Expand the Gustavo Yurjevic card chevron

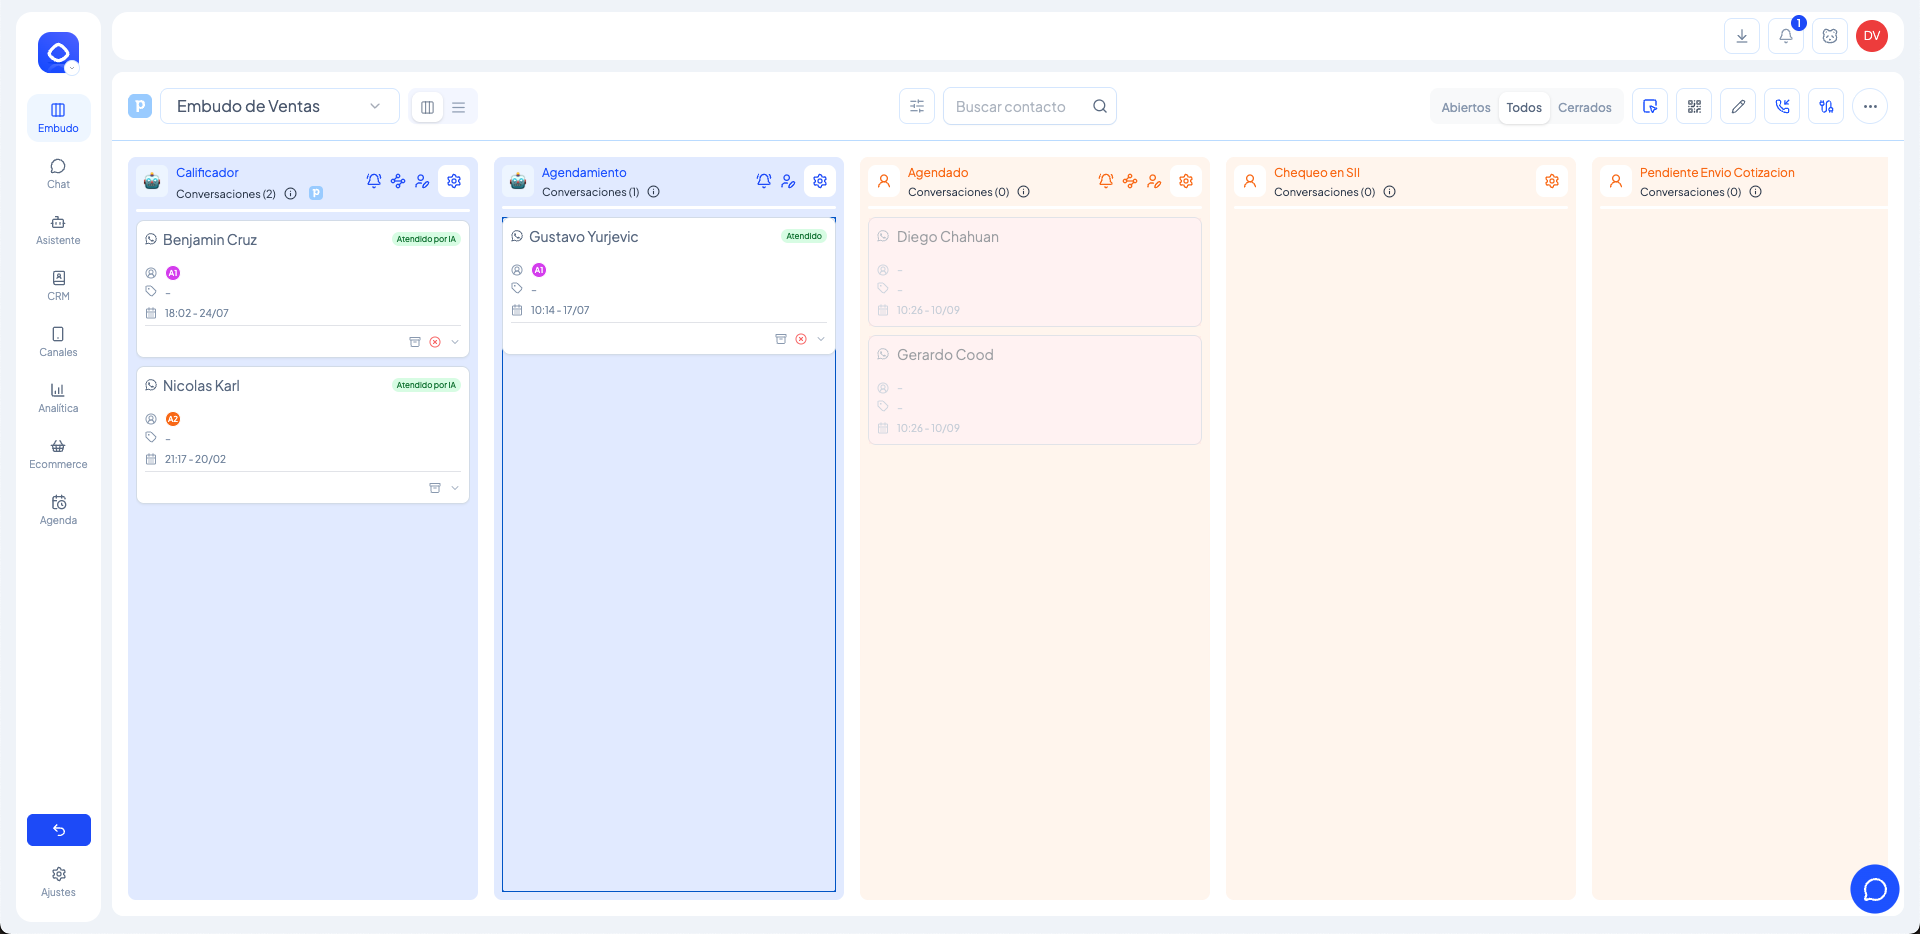[x=821, y=339]
